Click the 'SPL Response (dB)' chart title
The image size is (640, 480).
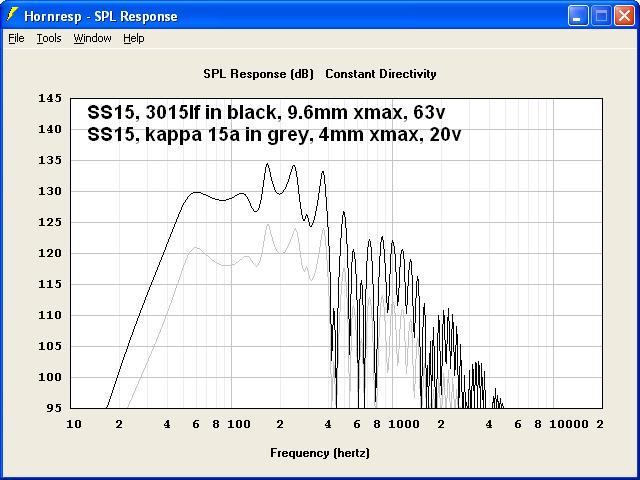[258, 74]
